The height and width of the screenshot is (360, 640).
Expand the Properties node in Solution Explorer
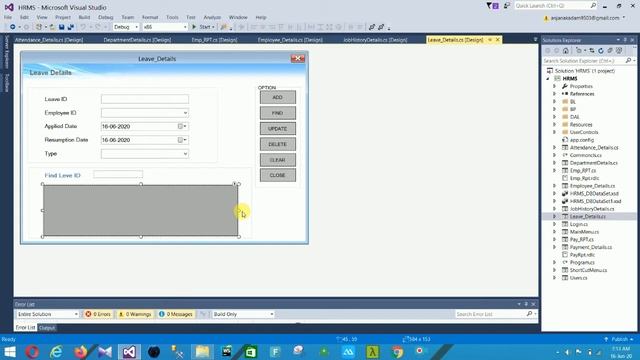pyautogui.click(x=554, y=86)
